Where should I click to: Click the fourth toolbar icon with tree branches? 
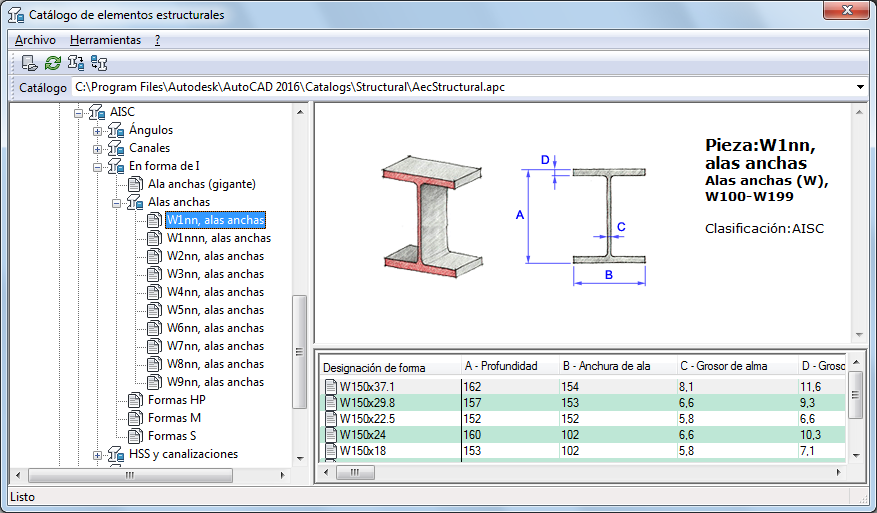(x=99, y=63)
